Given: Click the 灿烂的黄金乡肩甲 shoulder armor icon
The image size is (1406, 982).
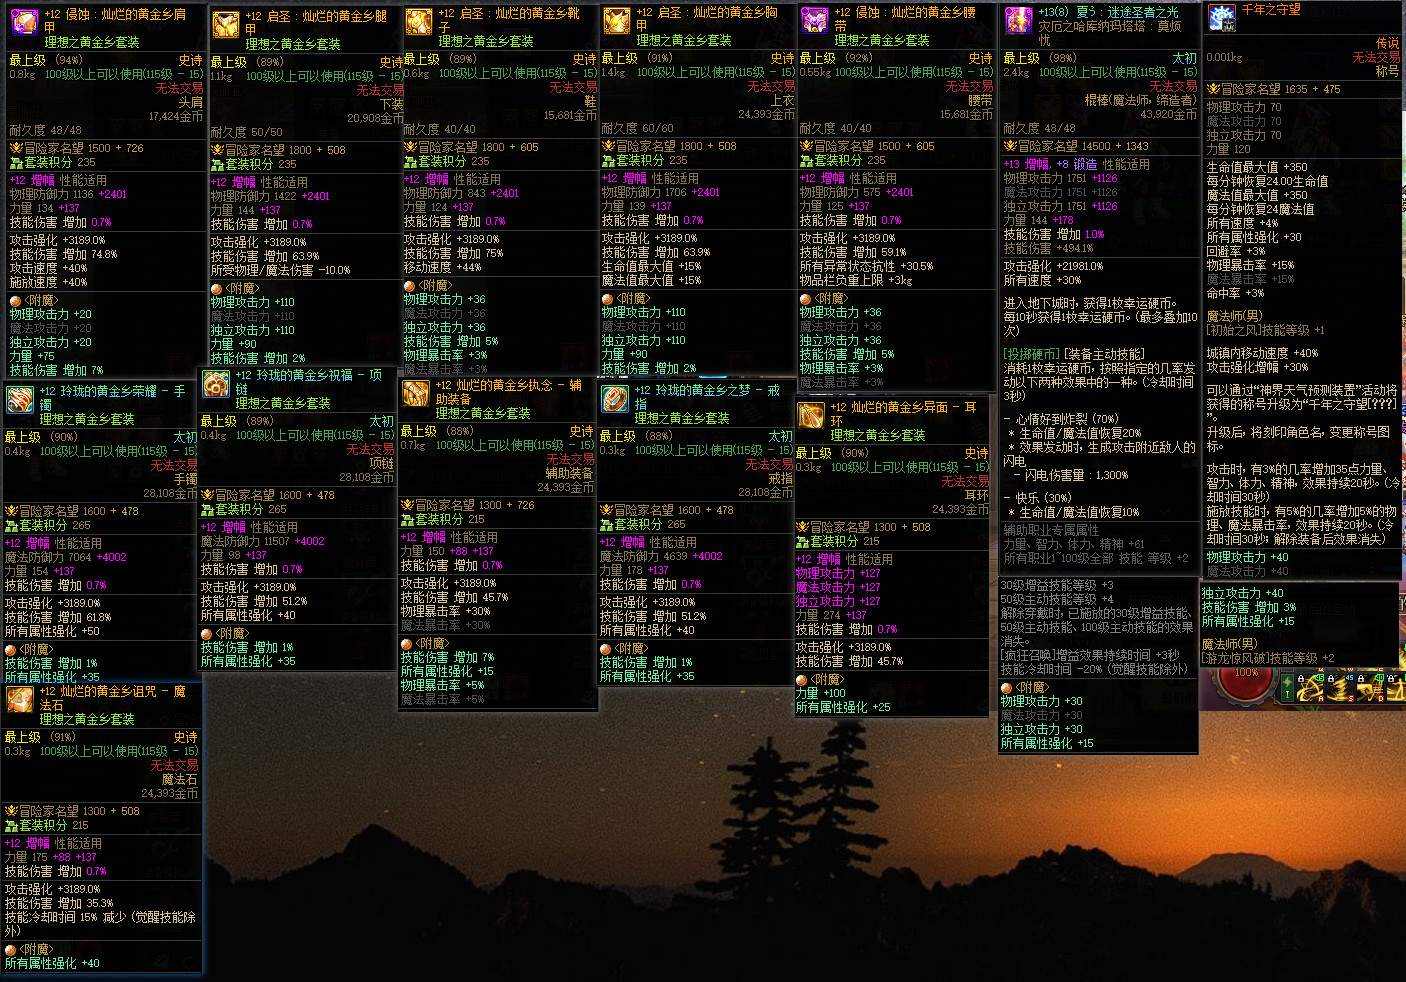Looking at the screenshot, I should 23,22.
